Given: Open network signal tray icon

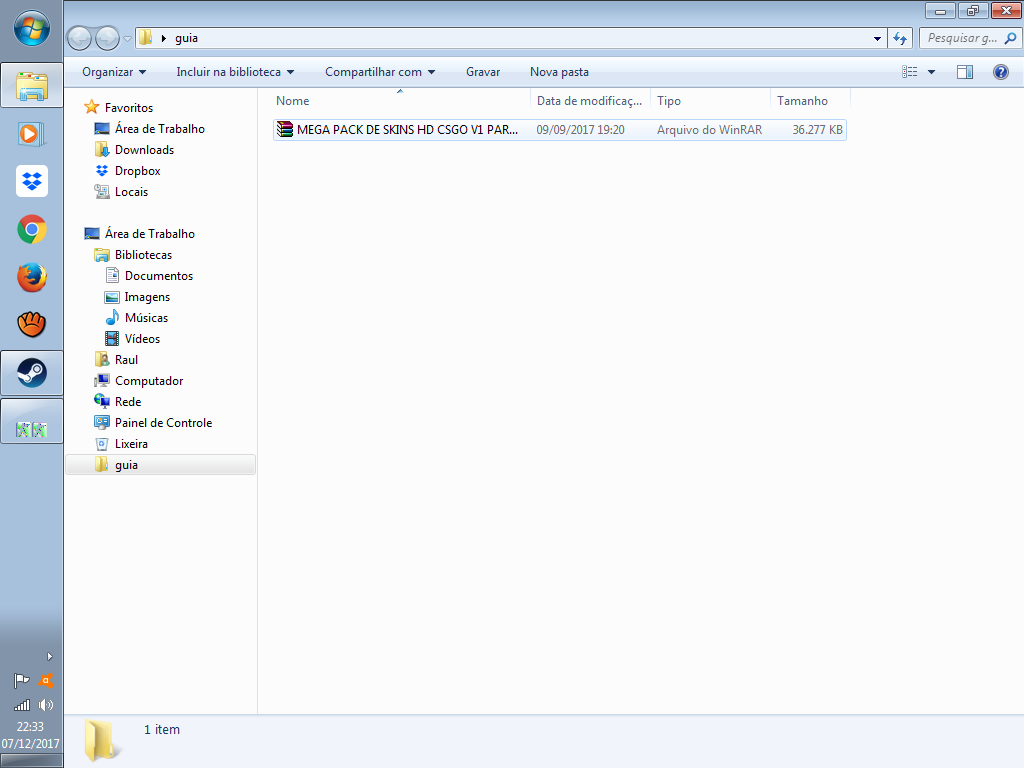Looking at the screenshot, I should pos(22,705).
